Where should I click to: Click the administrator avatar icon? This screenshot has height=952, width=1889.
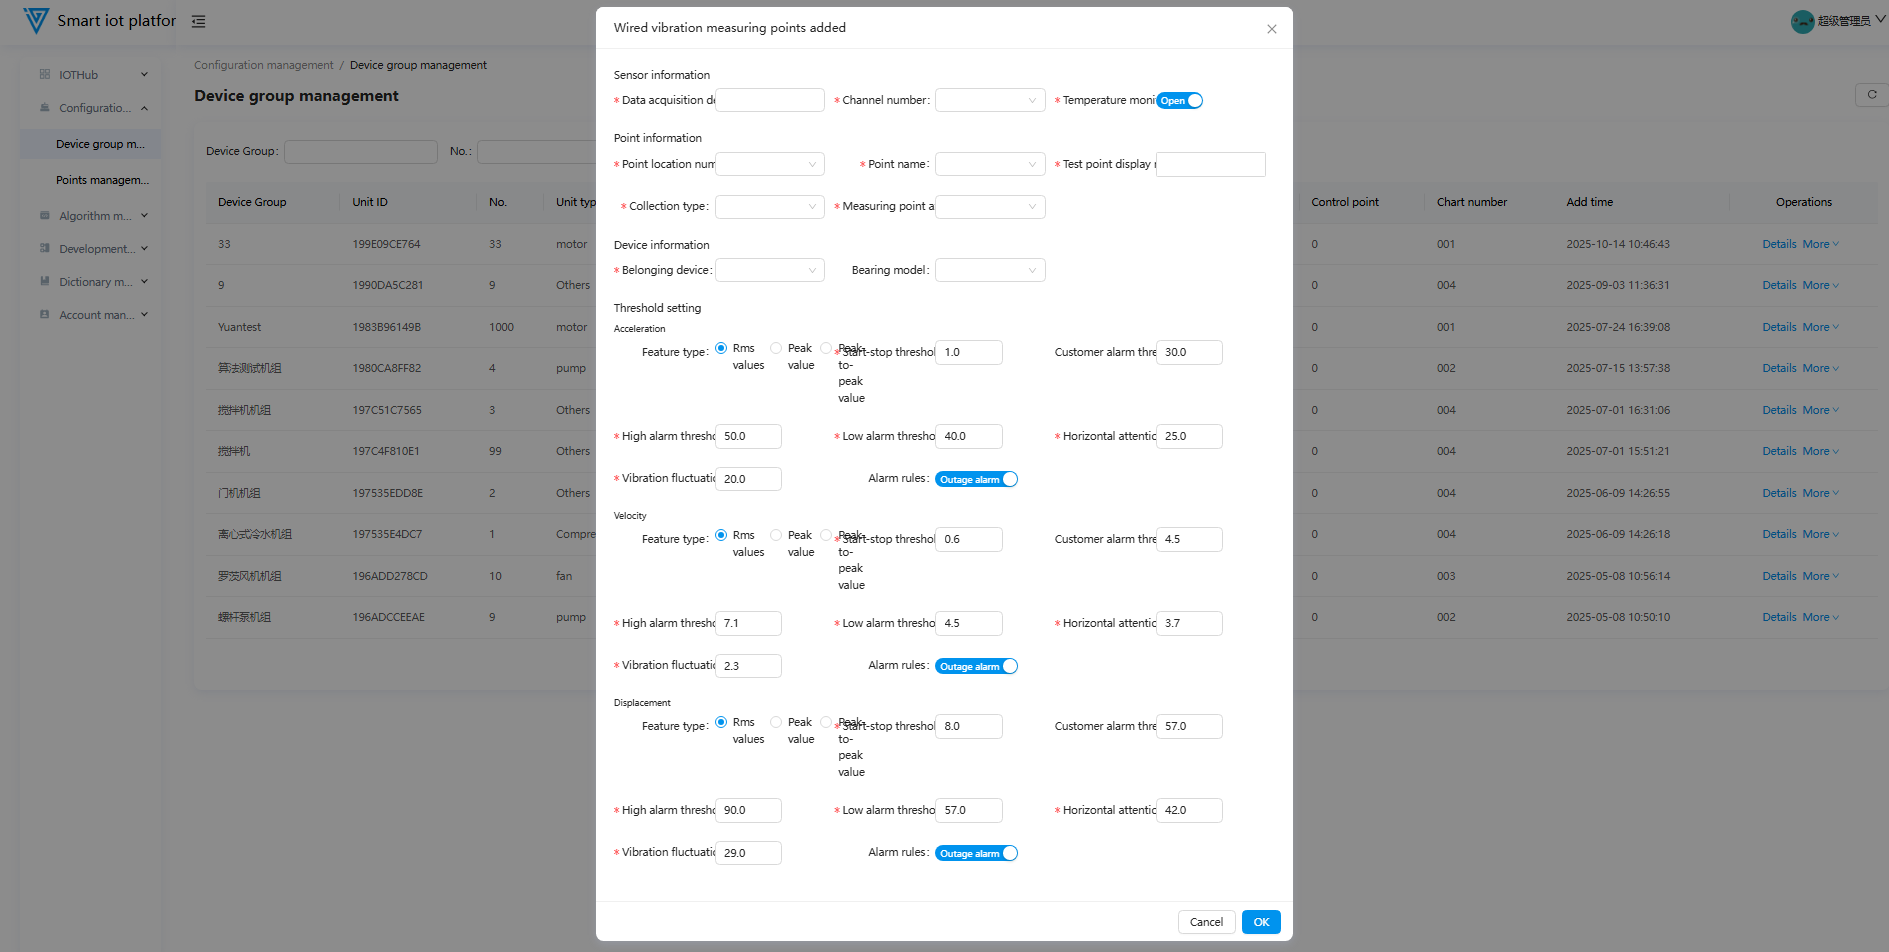(1802, 21)
